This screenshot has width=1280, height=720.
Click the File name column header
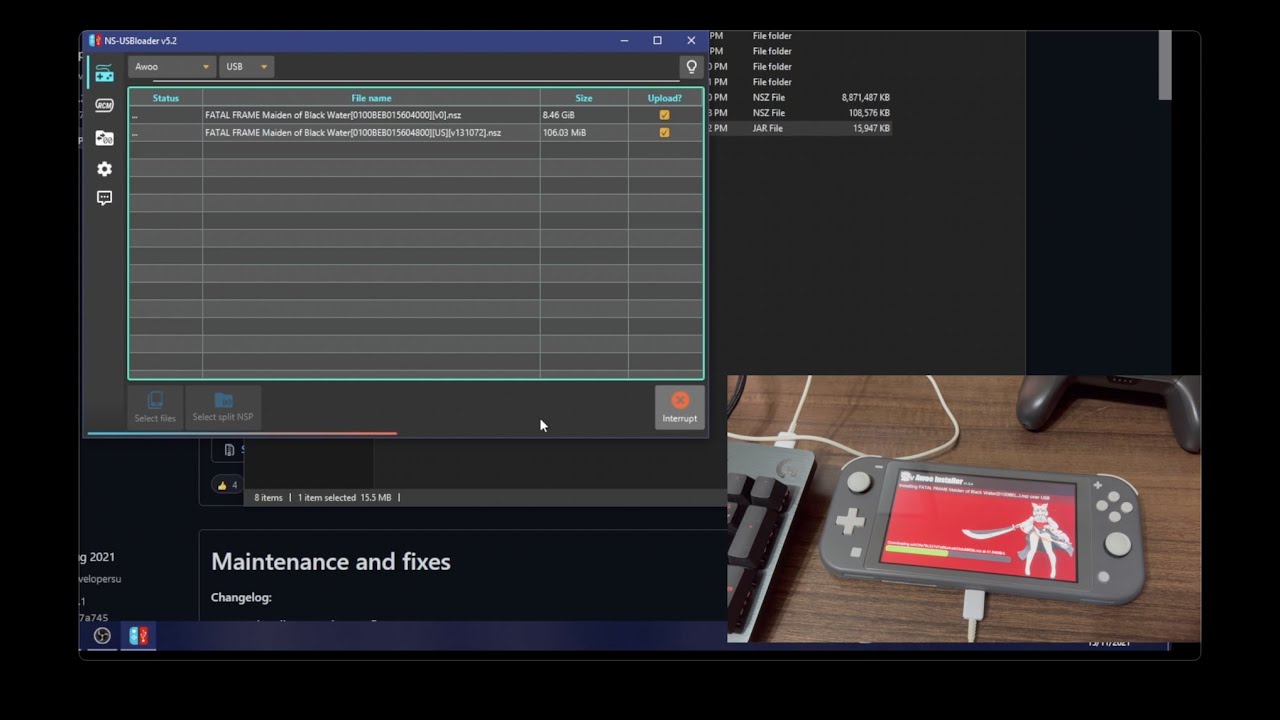pyautogui.click(x=371, y=98)
